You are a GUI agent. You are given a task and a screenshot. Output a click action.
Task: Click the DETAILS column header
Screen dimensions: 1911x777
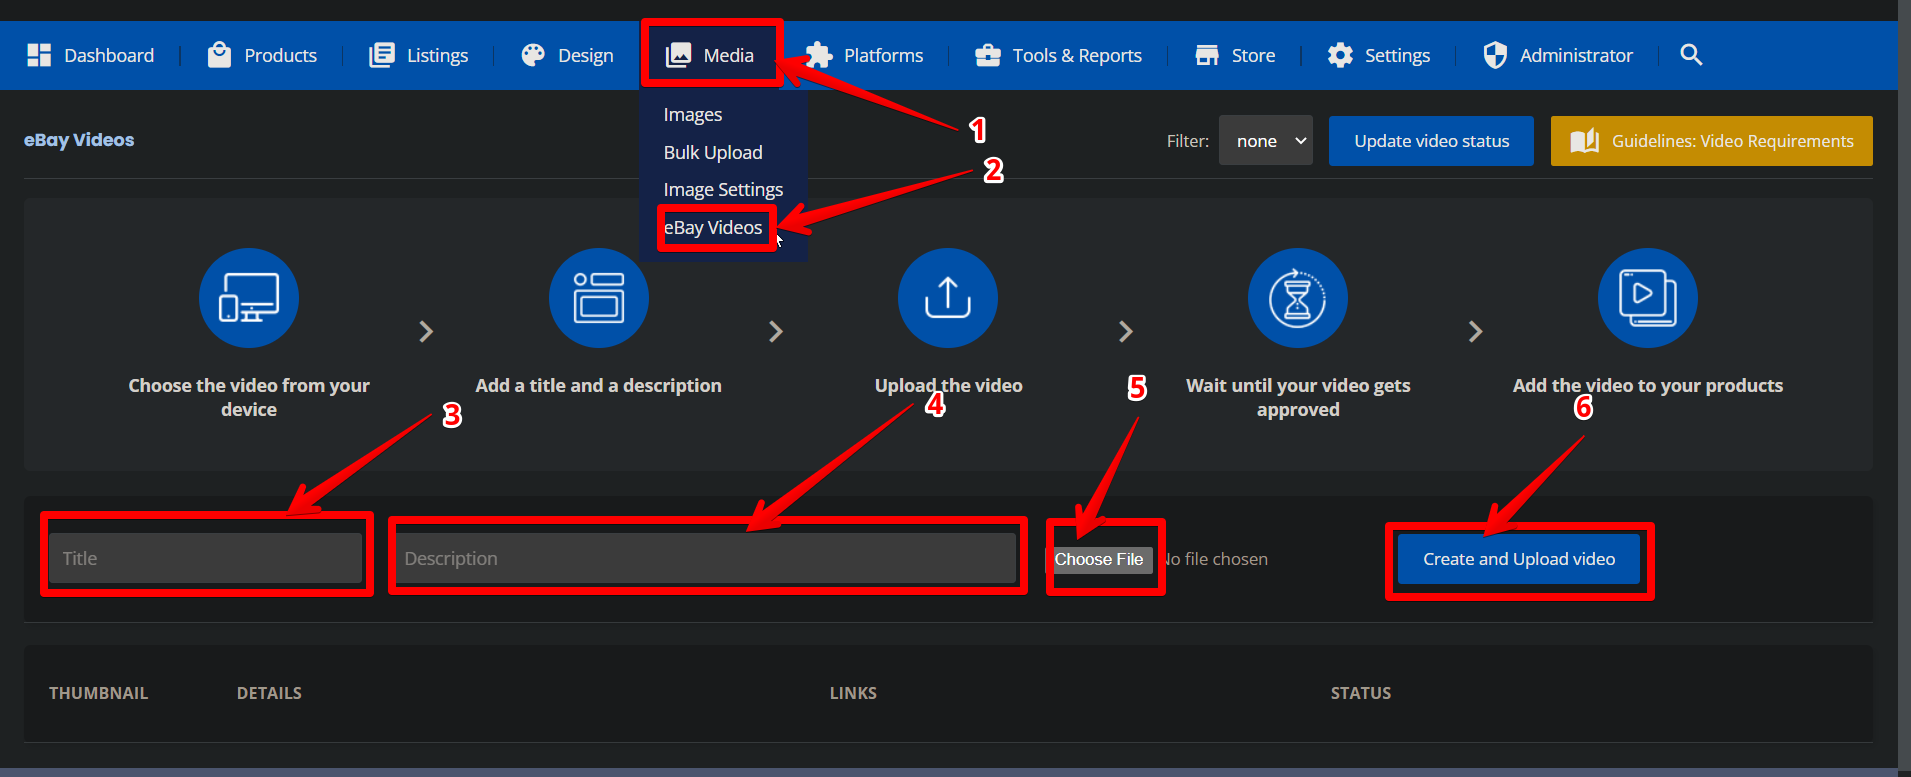coord(269,693)
